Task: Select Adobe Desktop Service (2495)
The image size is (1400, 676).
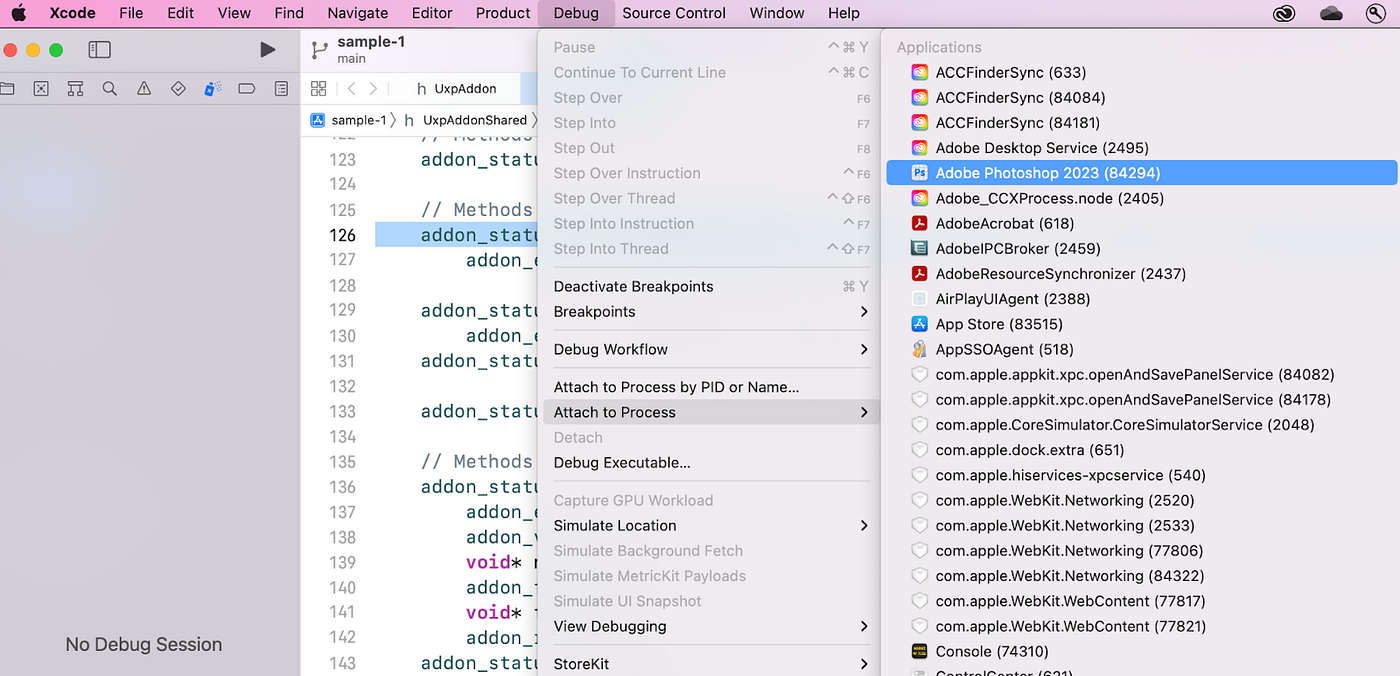Action: [1141, 148]
